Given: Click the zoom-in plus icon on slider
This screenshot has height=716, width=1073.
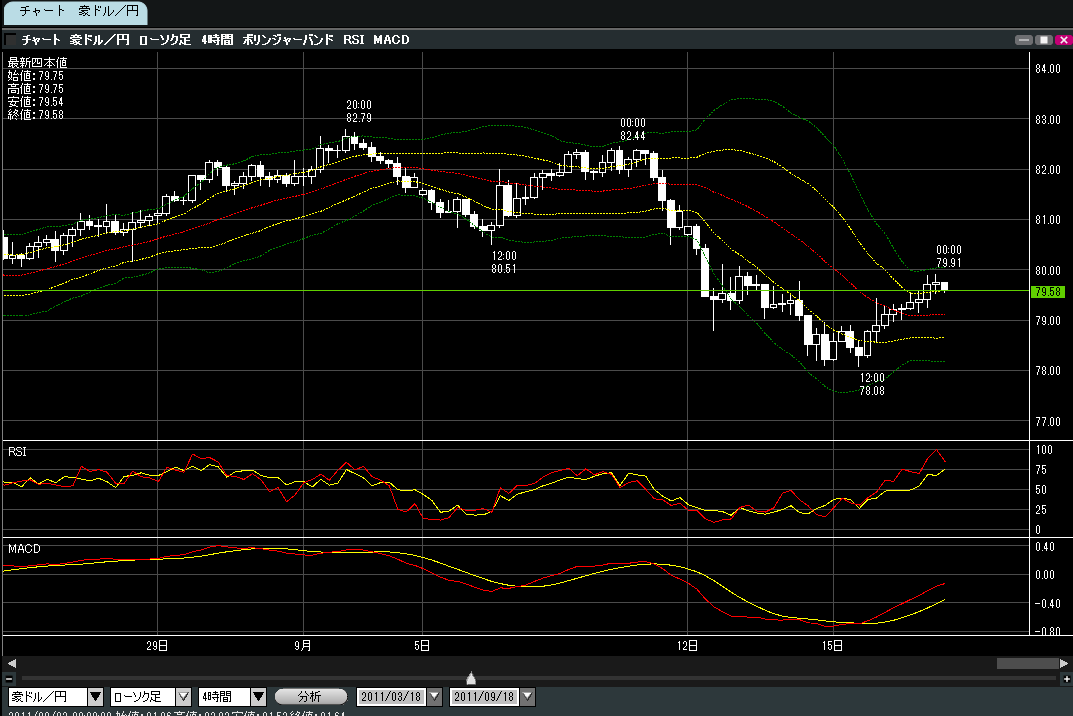Looking at the screenshot, I should tap(1065, 679).
